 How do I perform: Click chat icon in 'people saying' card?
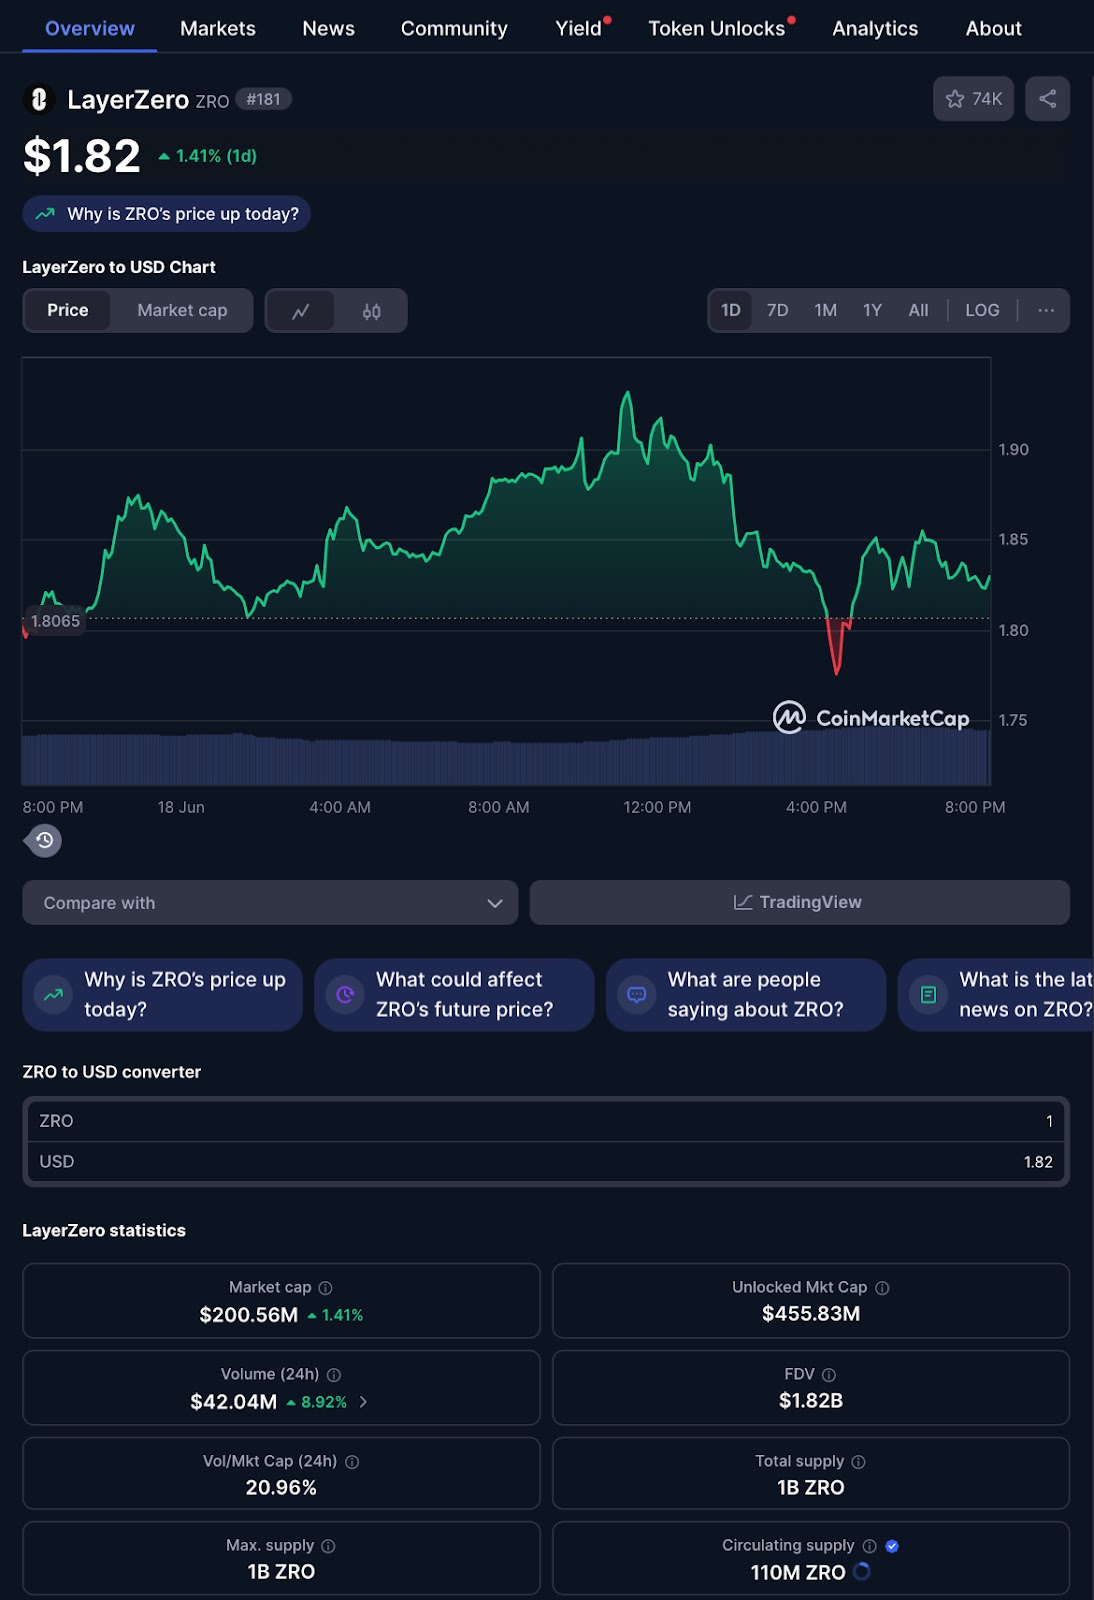coord(636,995)
